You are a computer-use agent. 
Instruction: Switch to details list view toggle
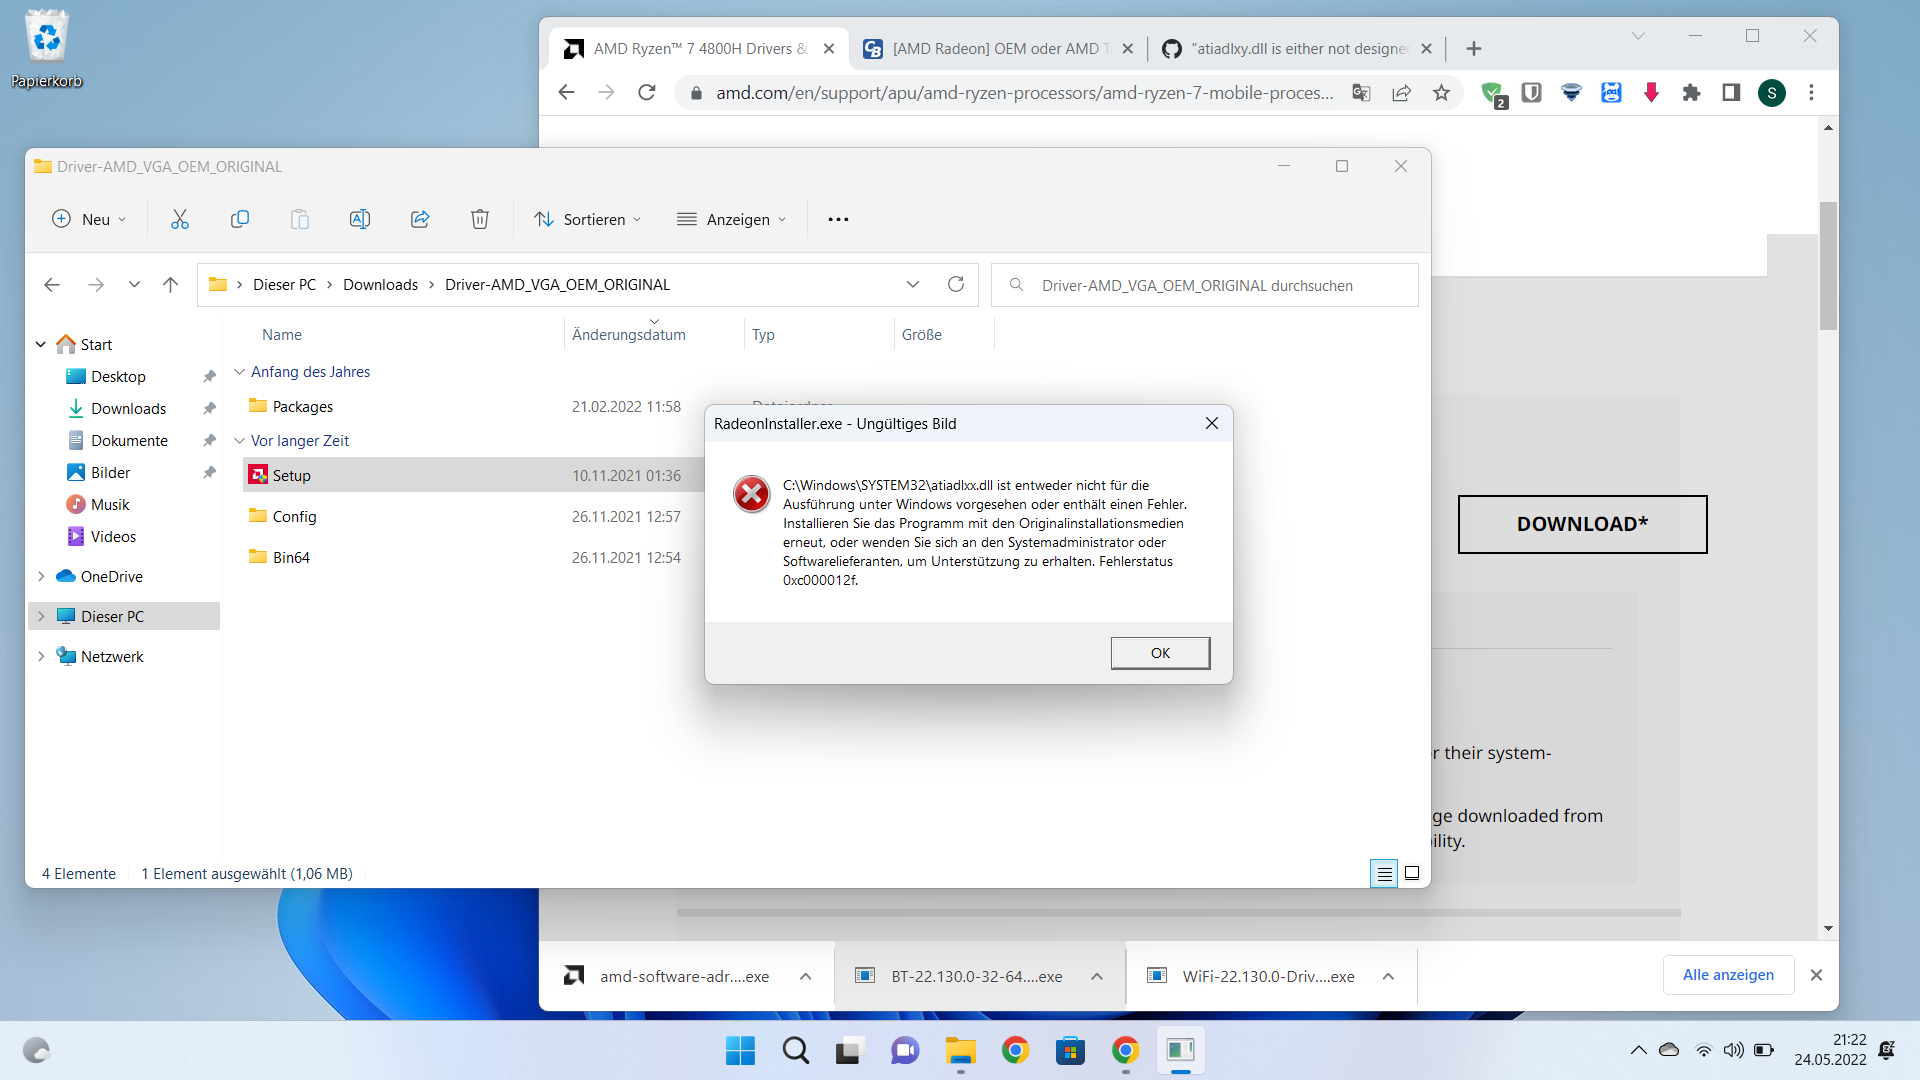1384,874
